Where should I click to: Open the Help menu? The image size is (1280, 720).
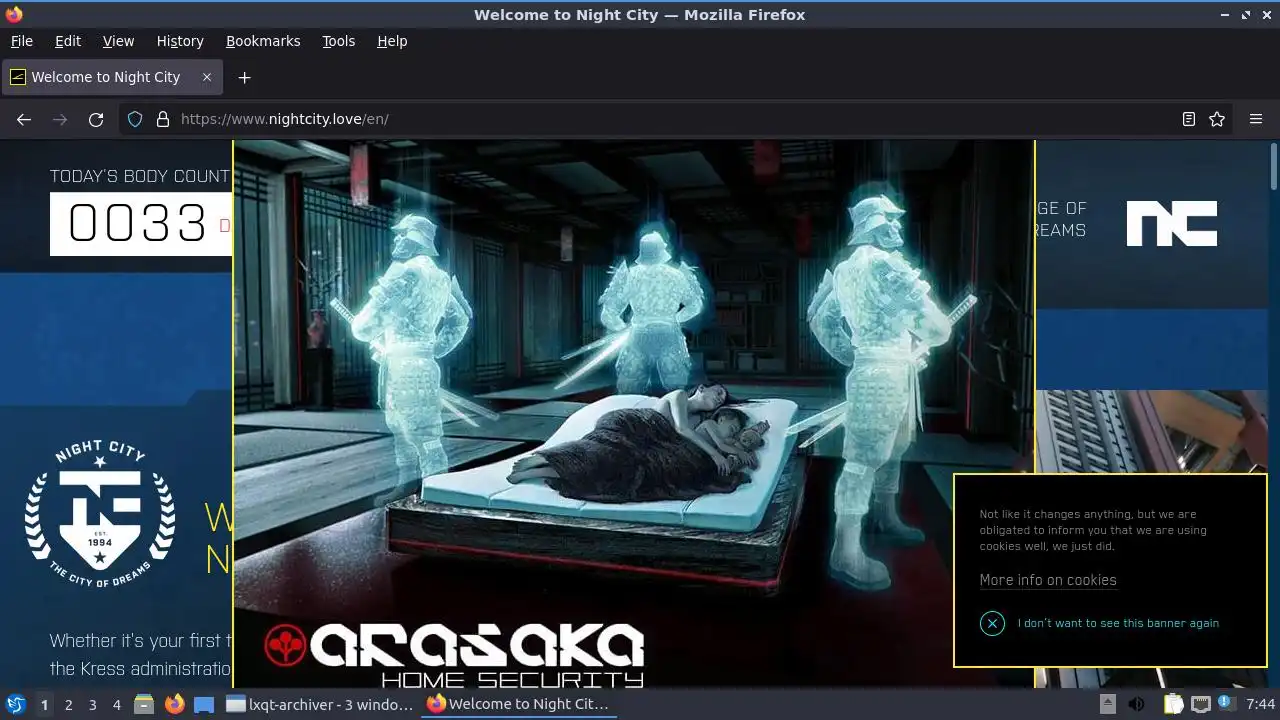point(392,41)
